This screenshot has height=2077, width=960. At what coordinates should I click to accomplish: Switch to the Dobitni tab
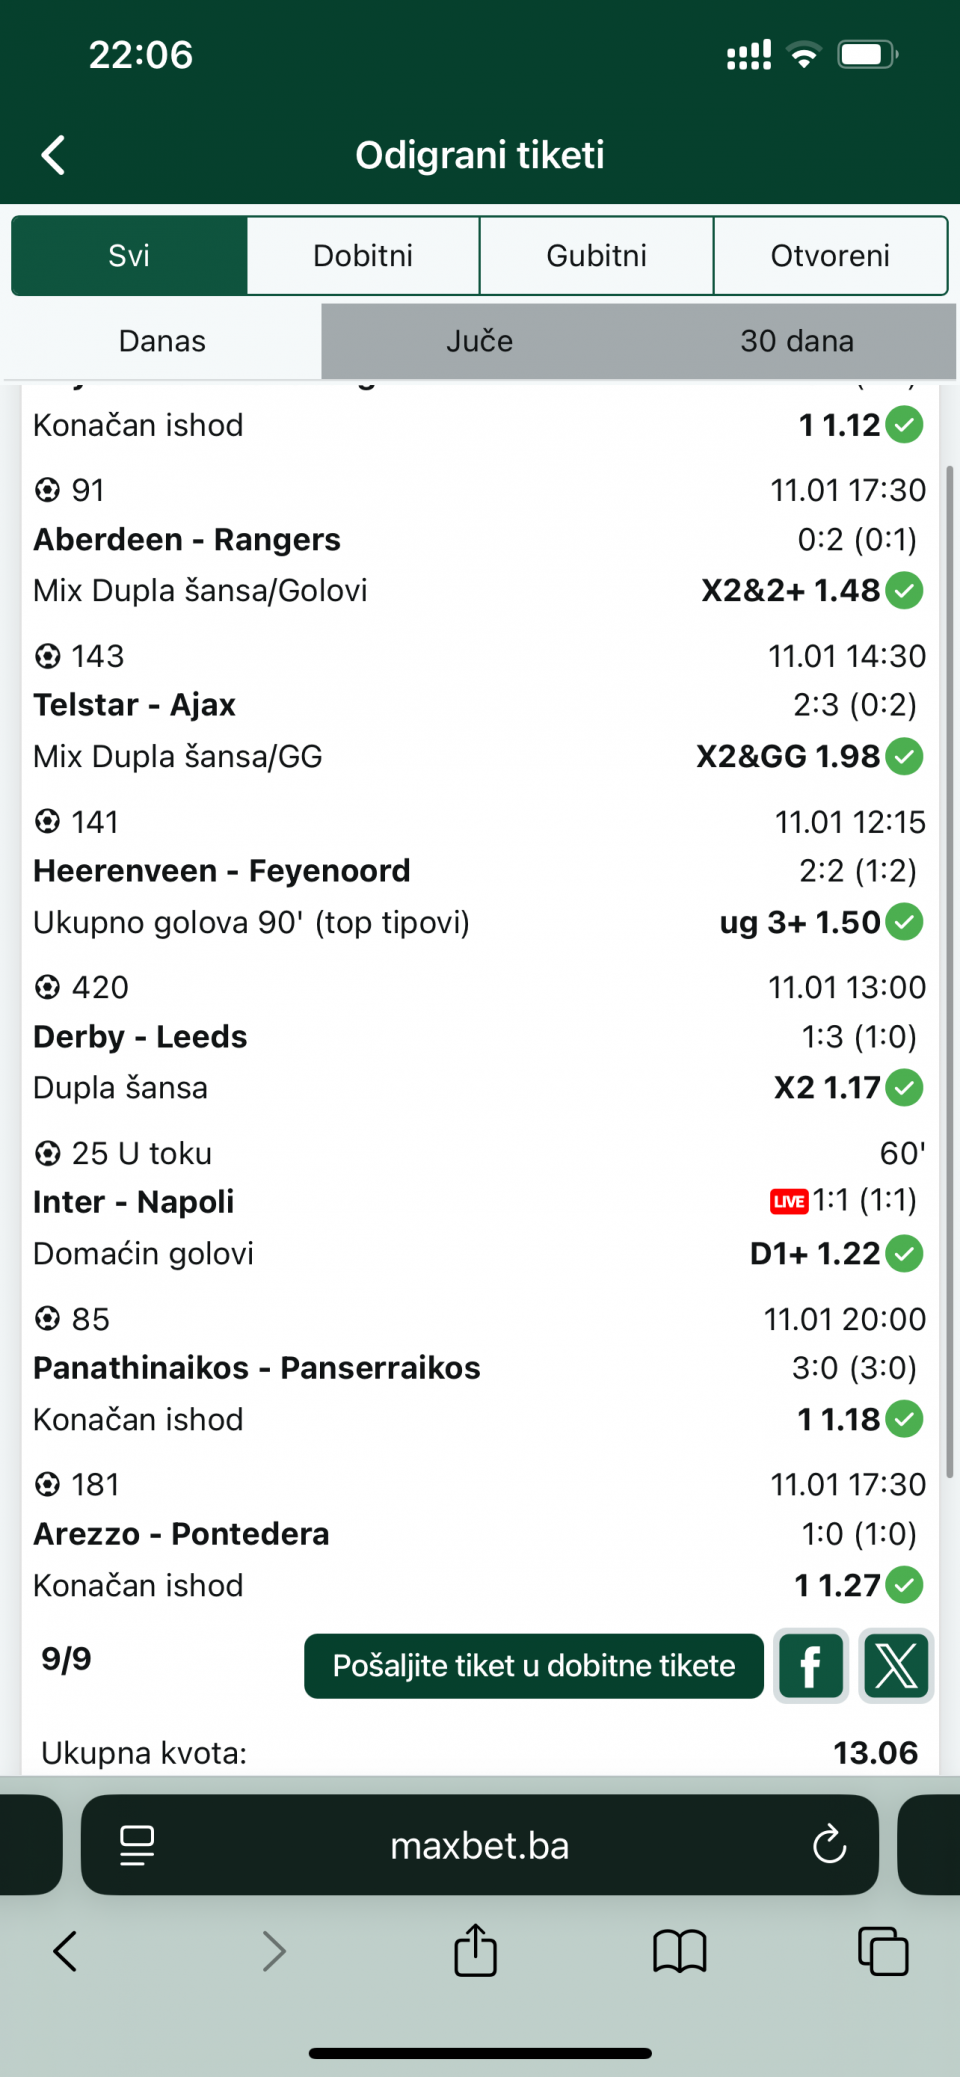tap(363, 256)
